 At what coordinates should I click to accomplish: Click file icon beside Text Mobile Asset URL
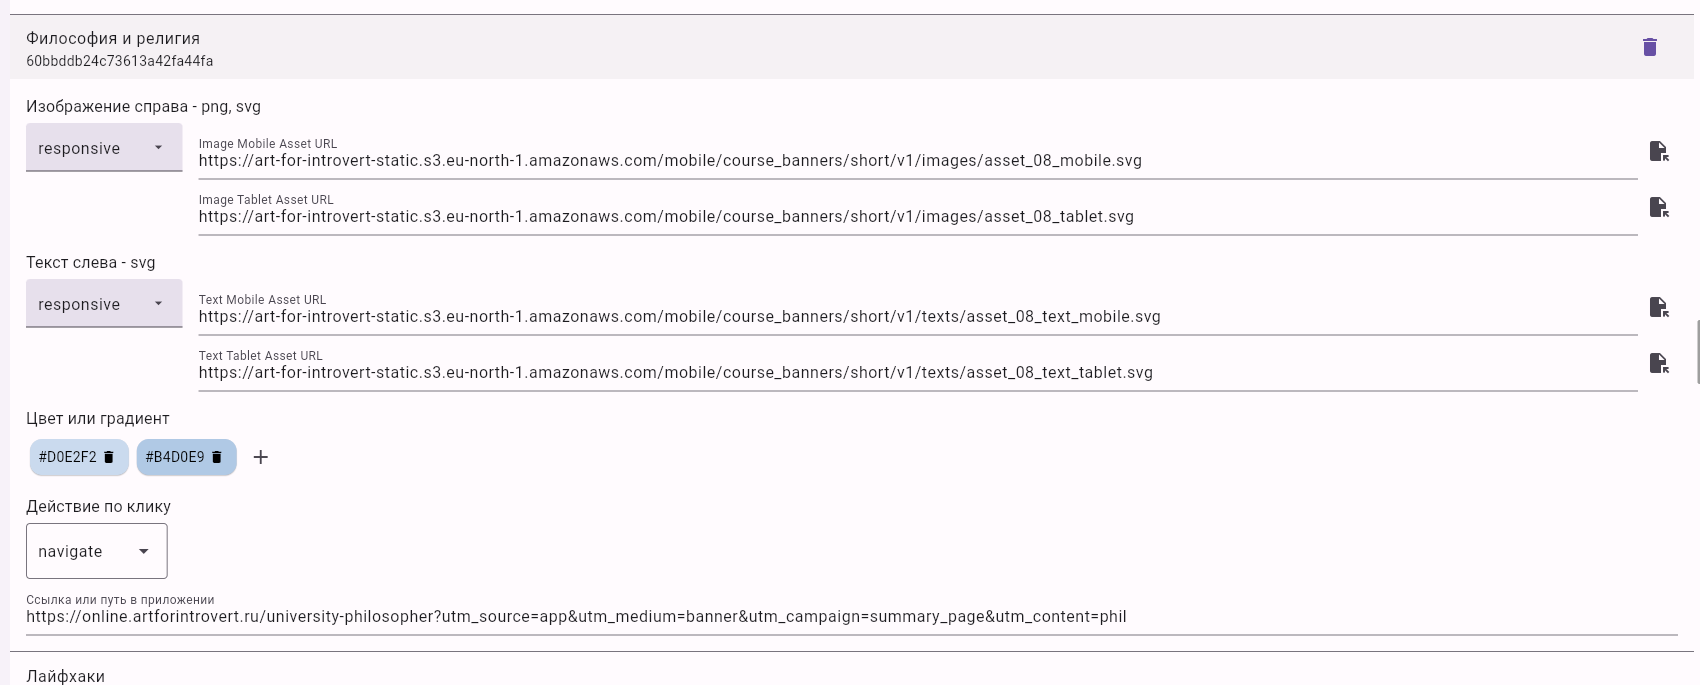point(1658,307)
